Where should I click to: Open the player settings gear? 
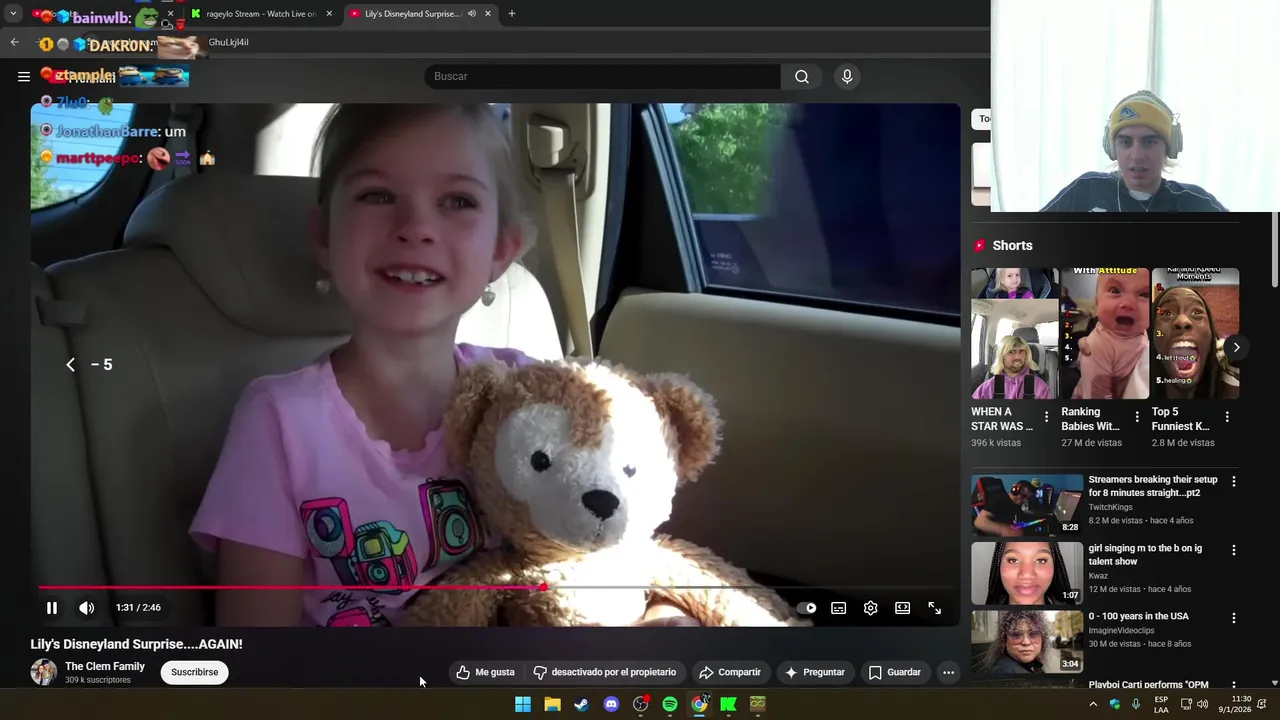pyautogui.click(x=871, y=608)
